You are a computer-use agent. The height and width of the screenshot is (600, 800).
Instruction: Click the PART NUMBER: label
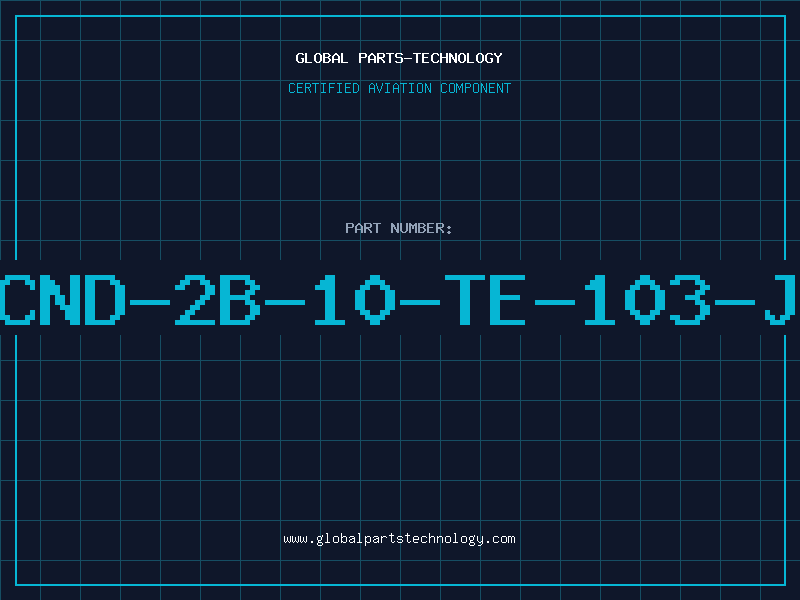point(399,228)
